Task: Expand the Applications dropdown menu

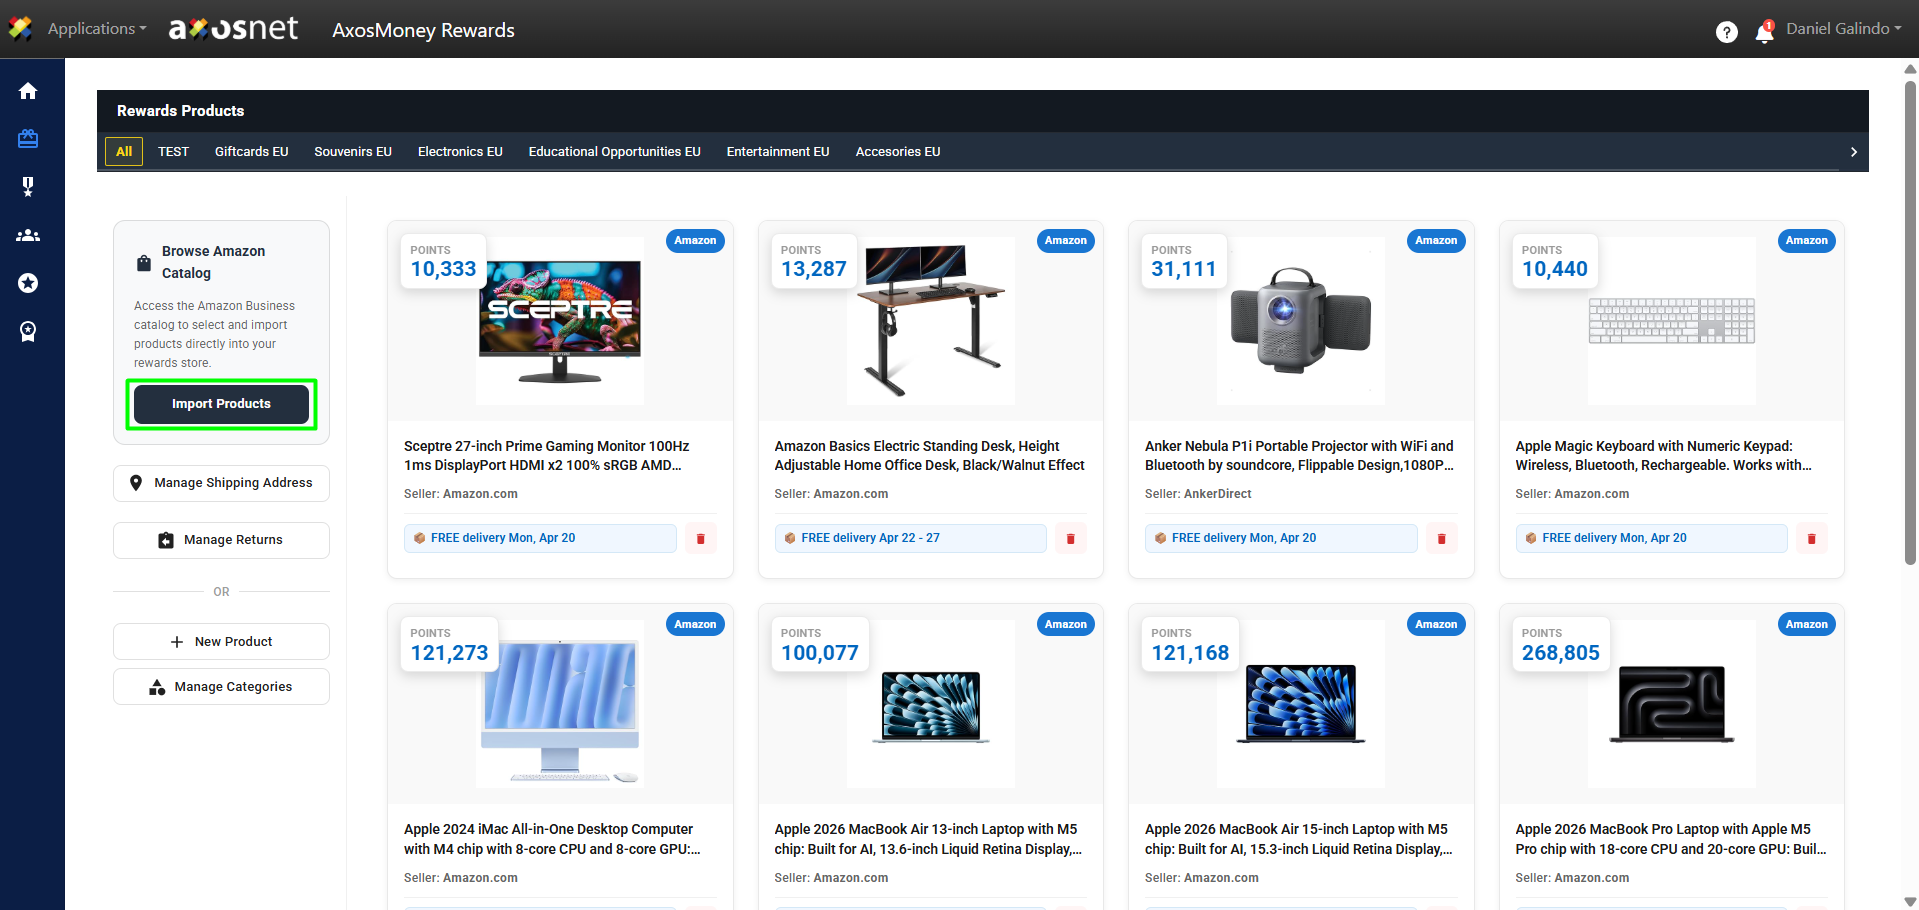Action: click(96, 29)
